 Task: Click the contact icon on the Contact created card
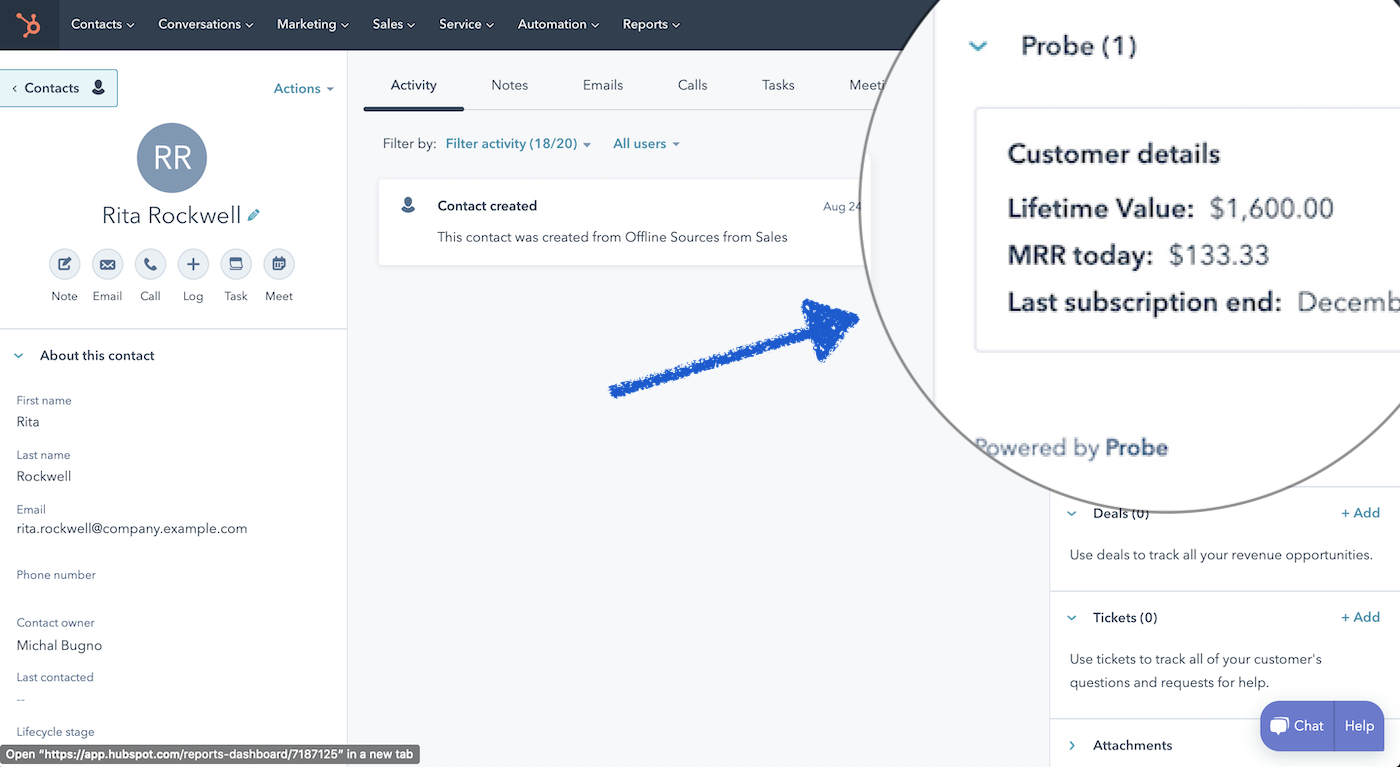point(408,205)
